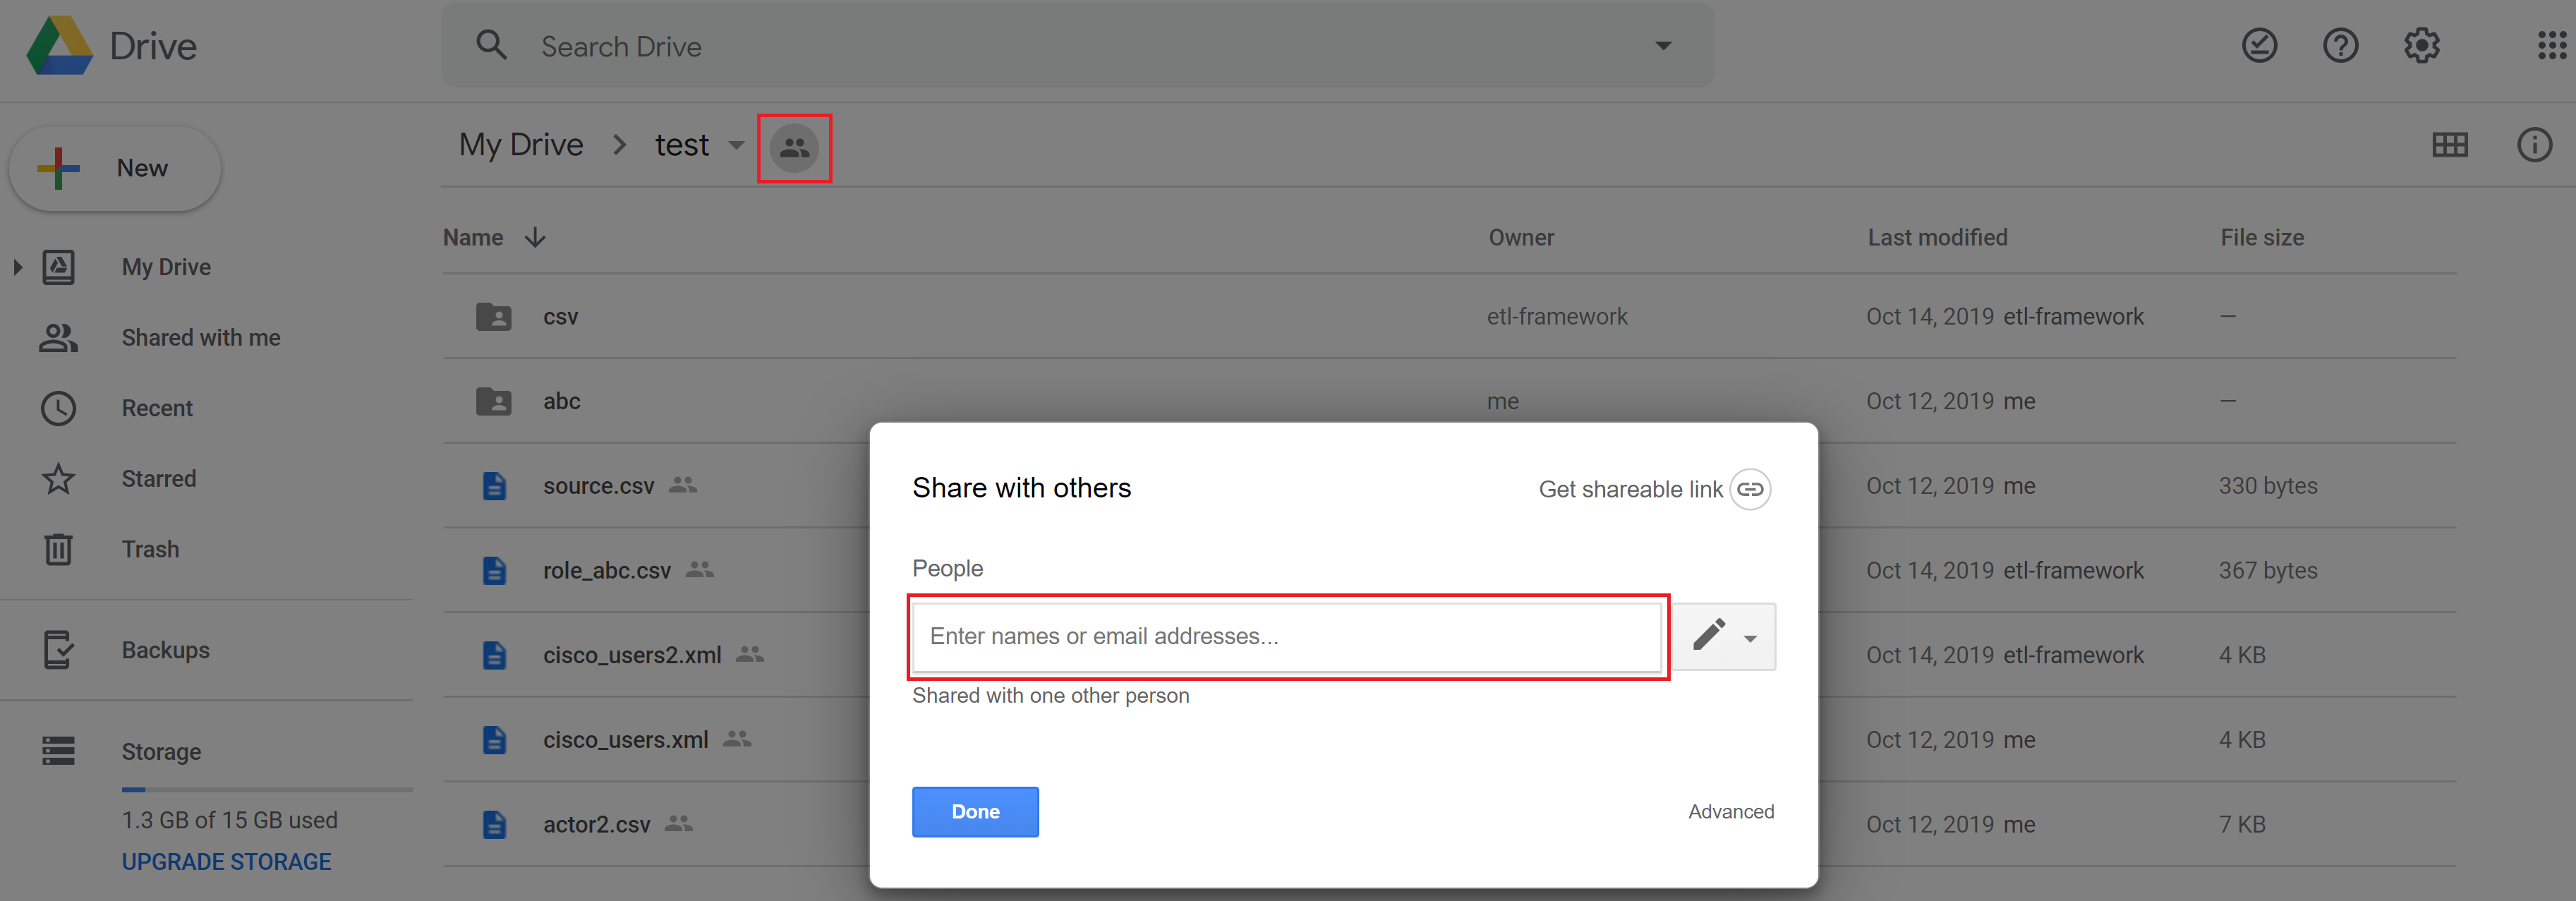
Task: Expand the test folder dropdown arrow
Action: click(x=736, y=146)
